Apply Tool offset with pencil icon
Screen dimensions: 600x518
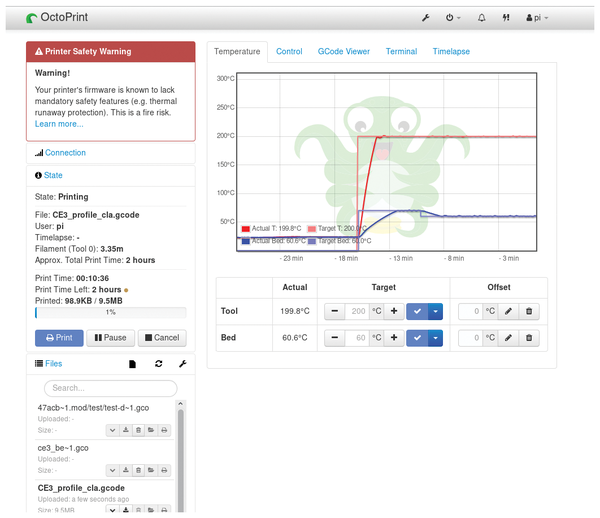pos(508,311)
